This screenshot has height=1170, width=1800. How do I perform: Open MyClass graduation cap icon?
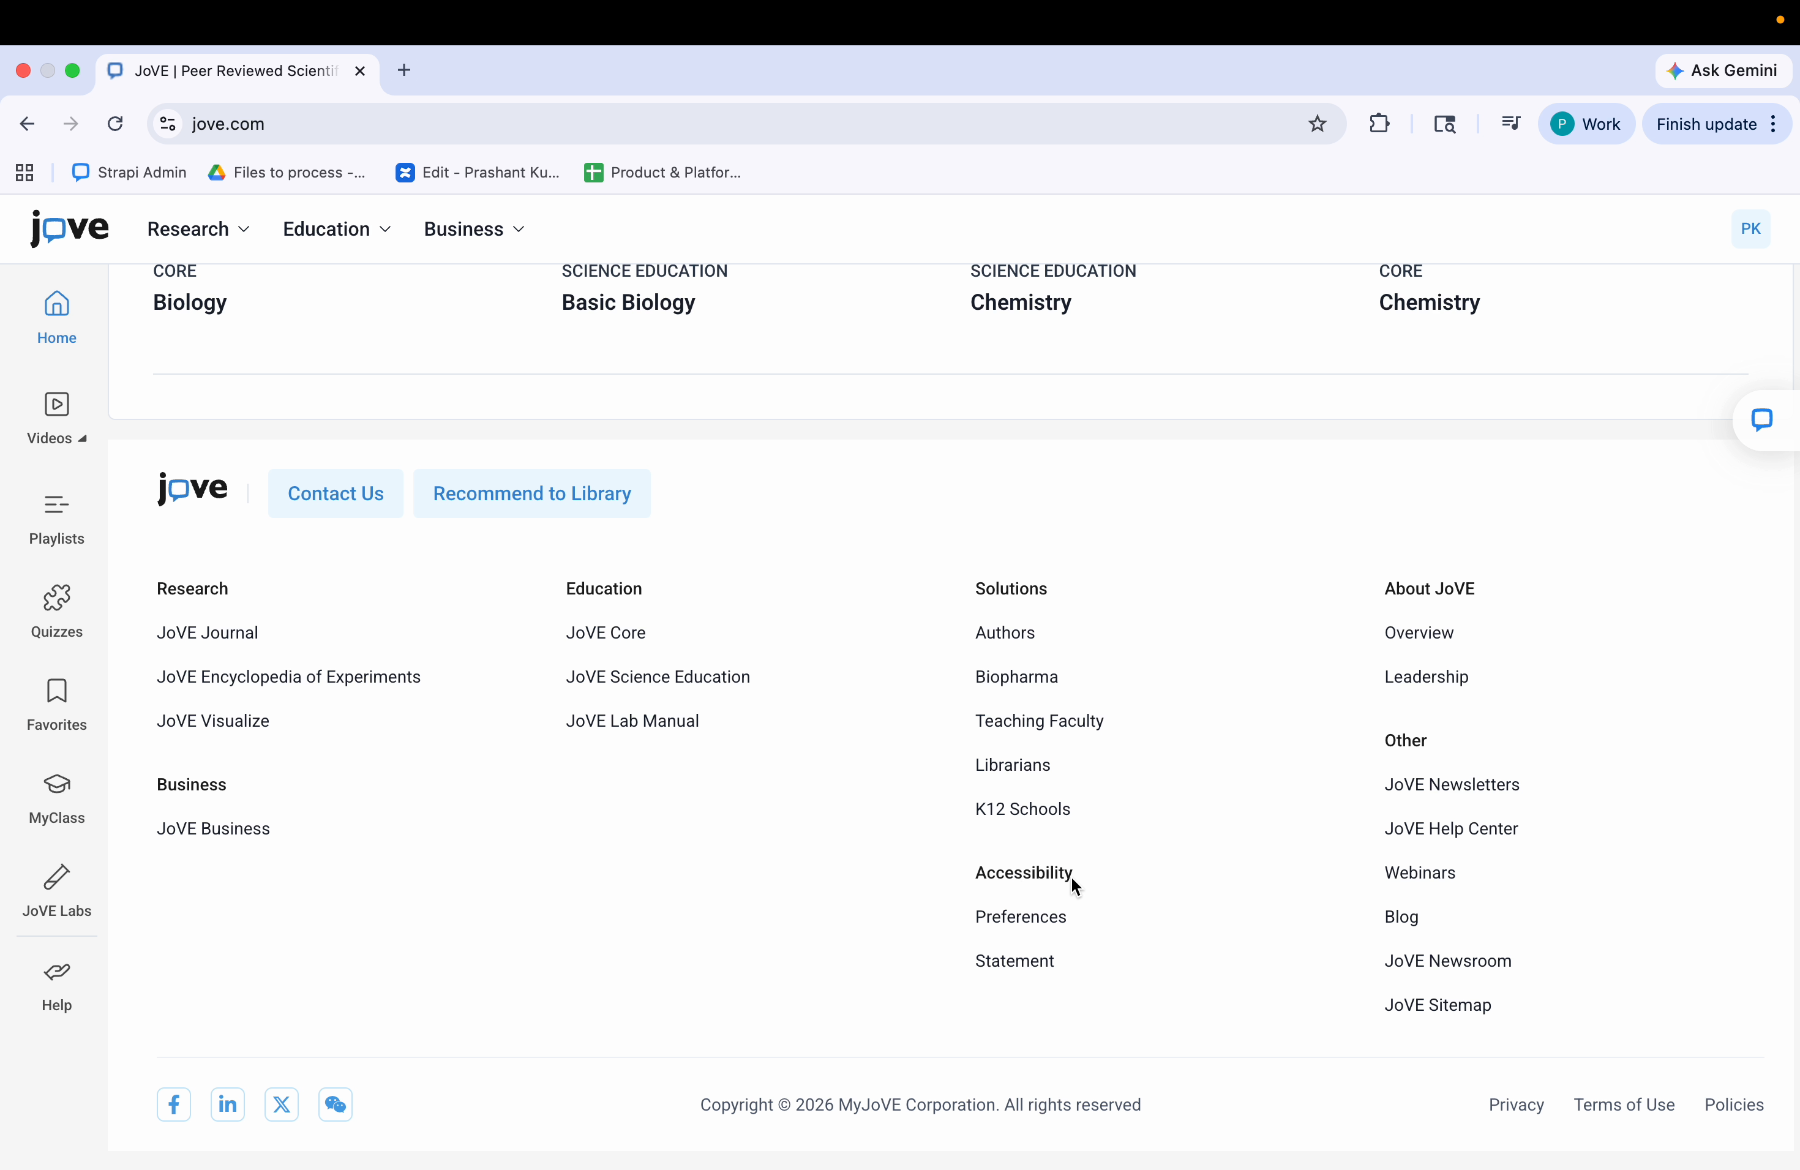[57, 784]
